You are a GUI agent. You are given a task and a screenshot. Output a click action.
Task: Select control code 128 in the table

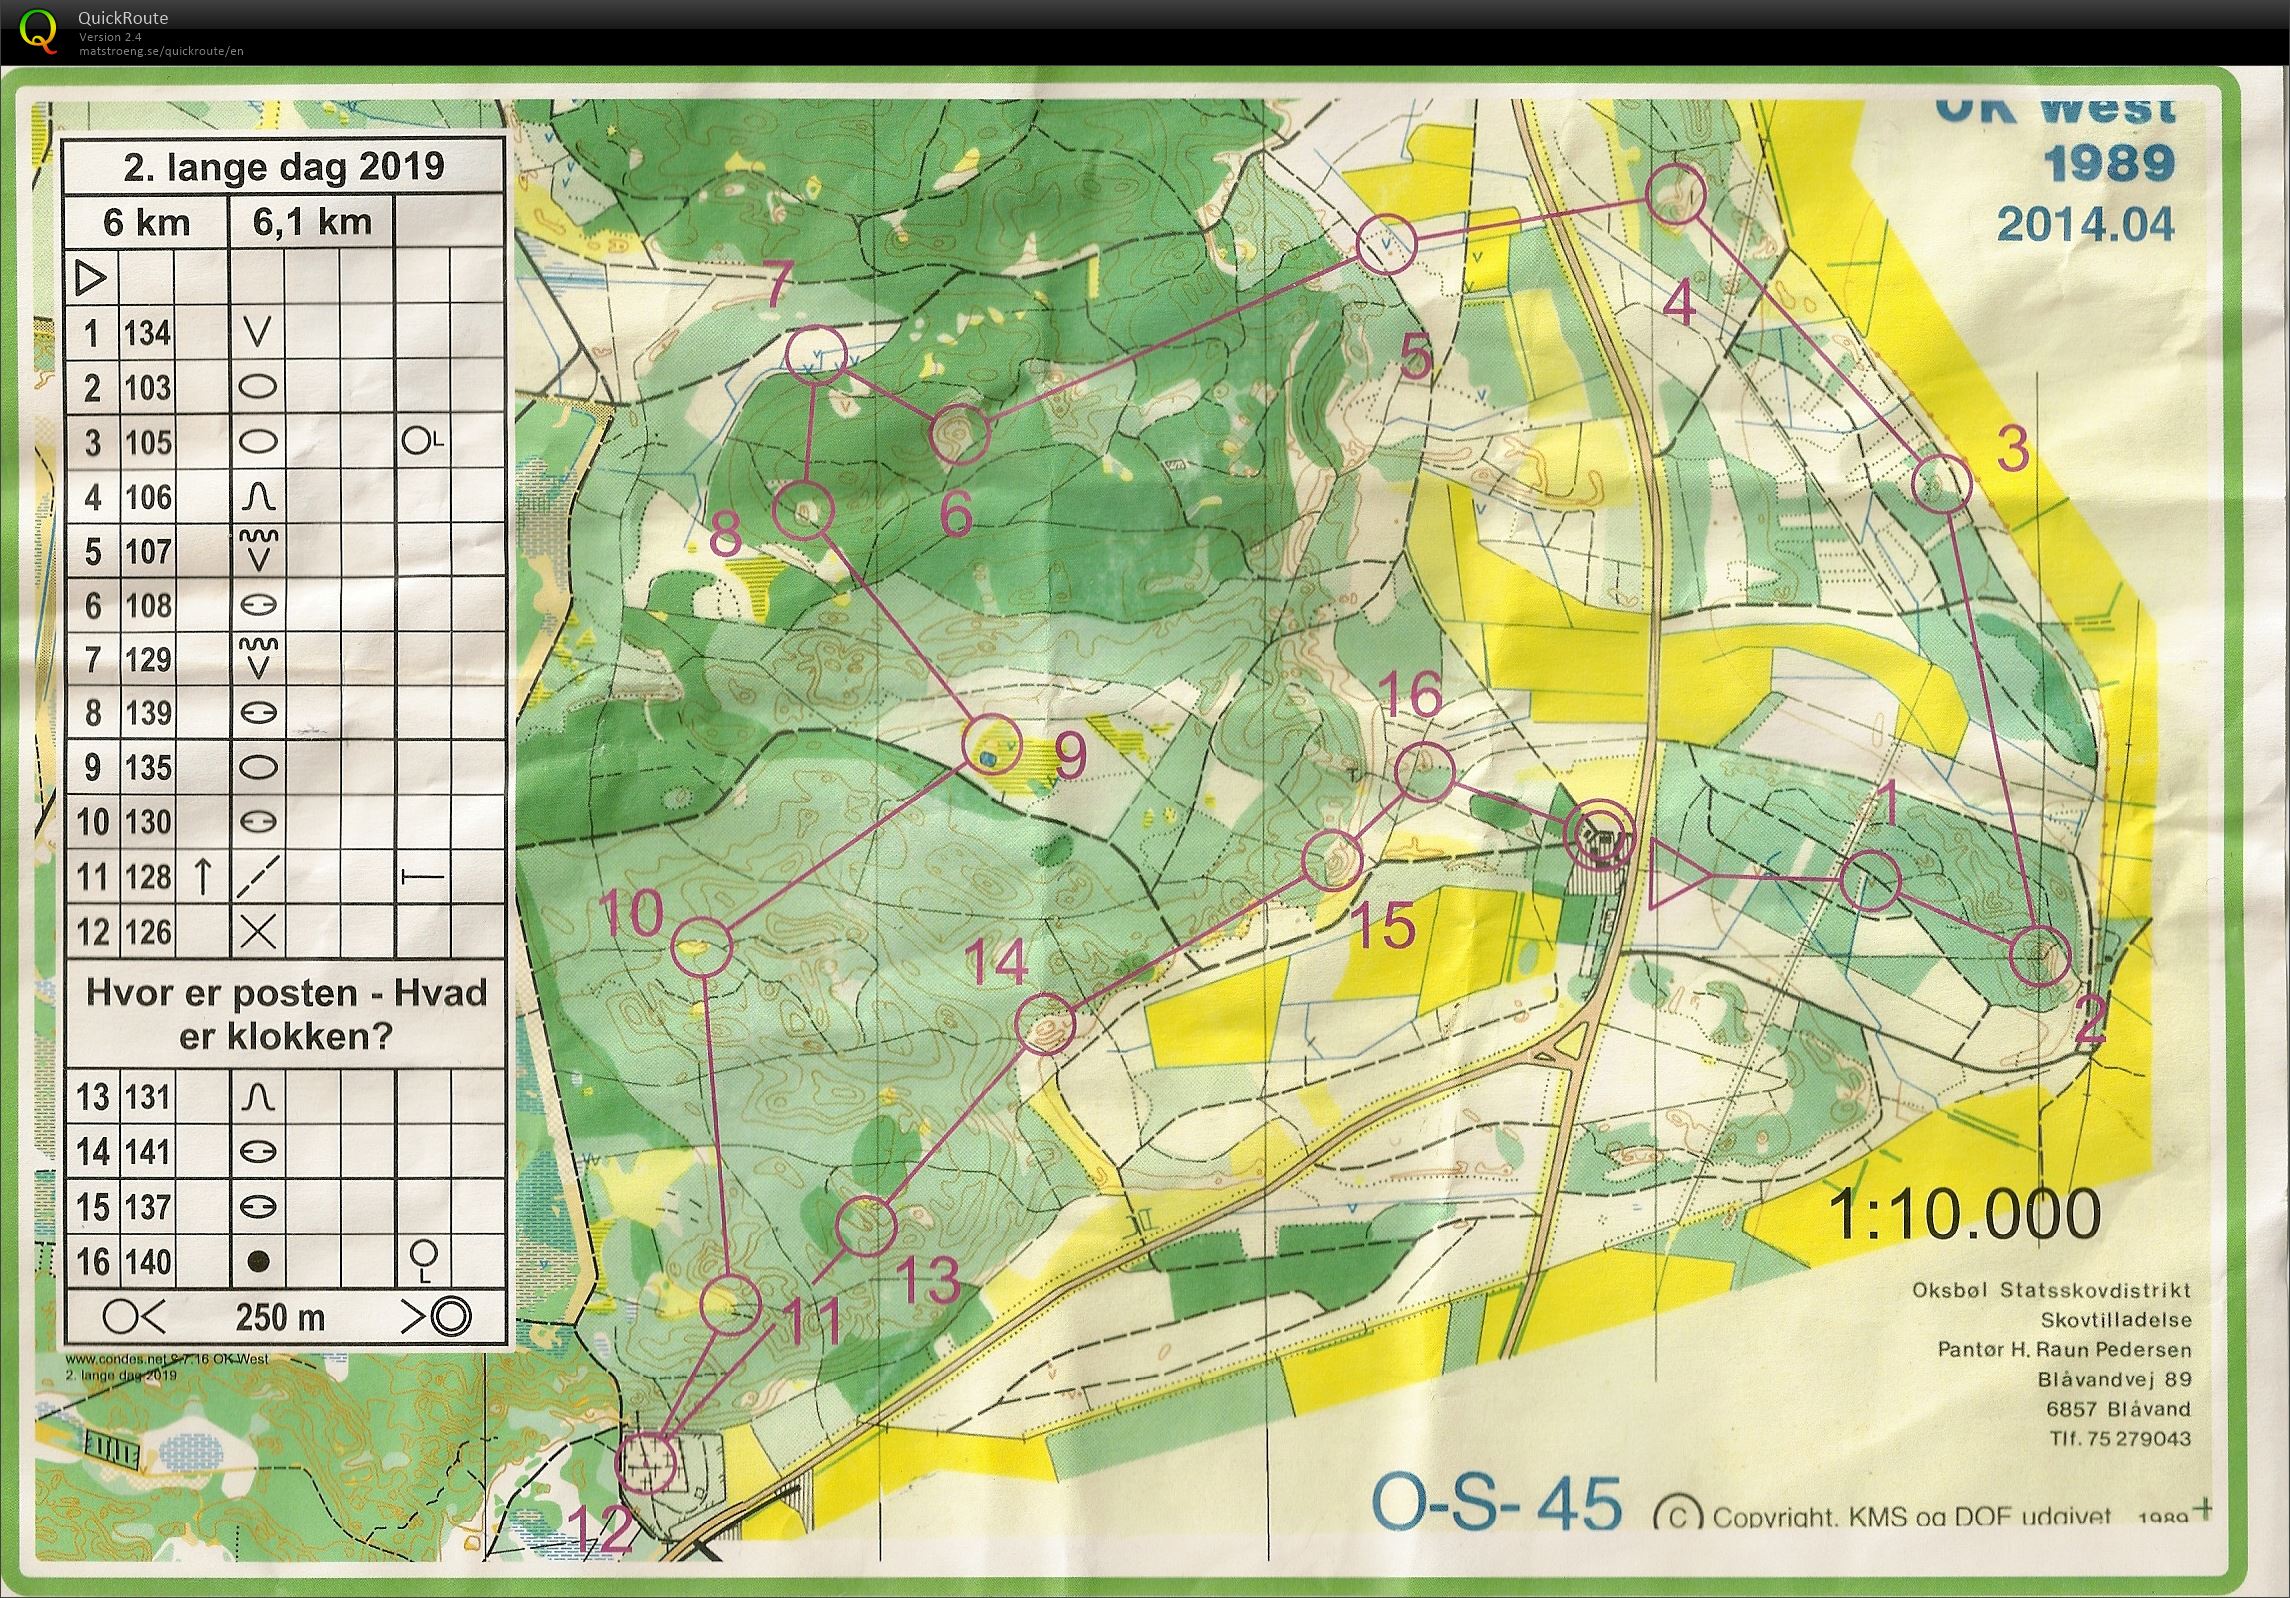tap(148, 877)
